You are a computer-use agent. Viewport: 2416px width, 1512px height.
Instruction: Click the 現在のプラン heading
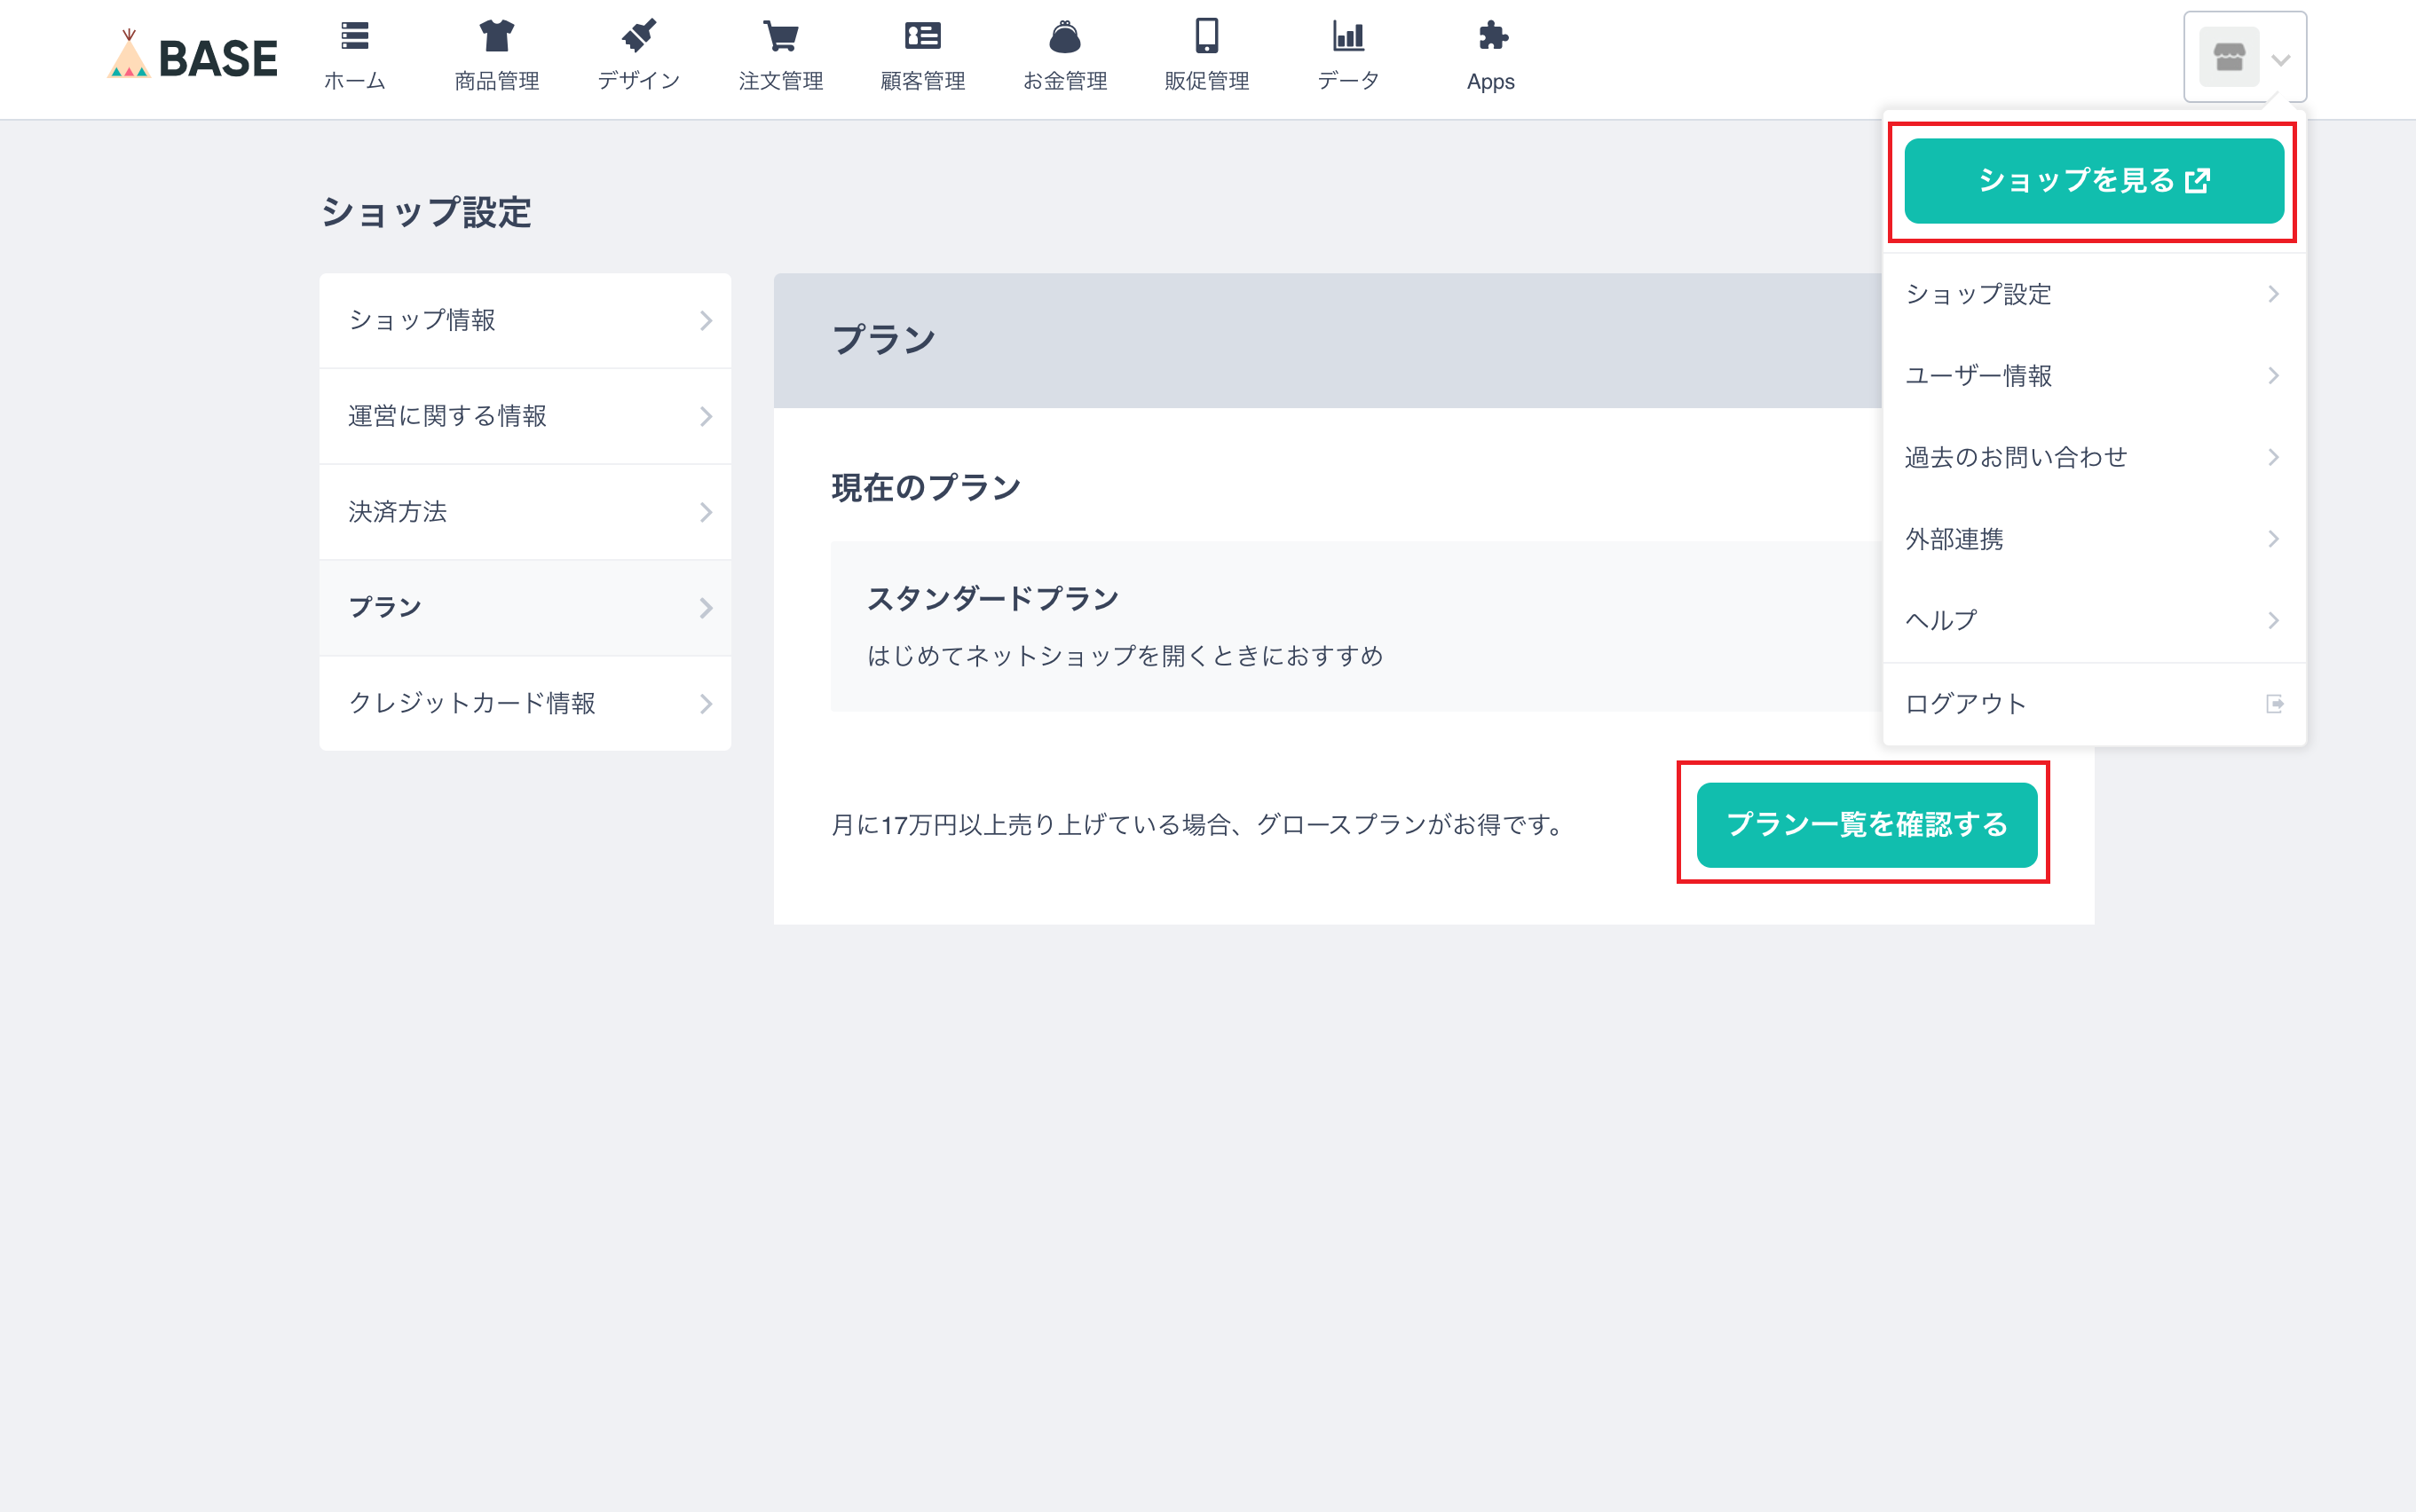point(926,488)
